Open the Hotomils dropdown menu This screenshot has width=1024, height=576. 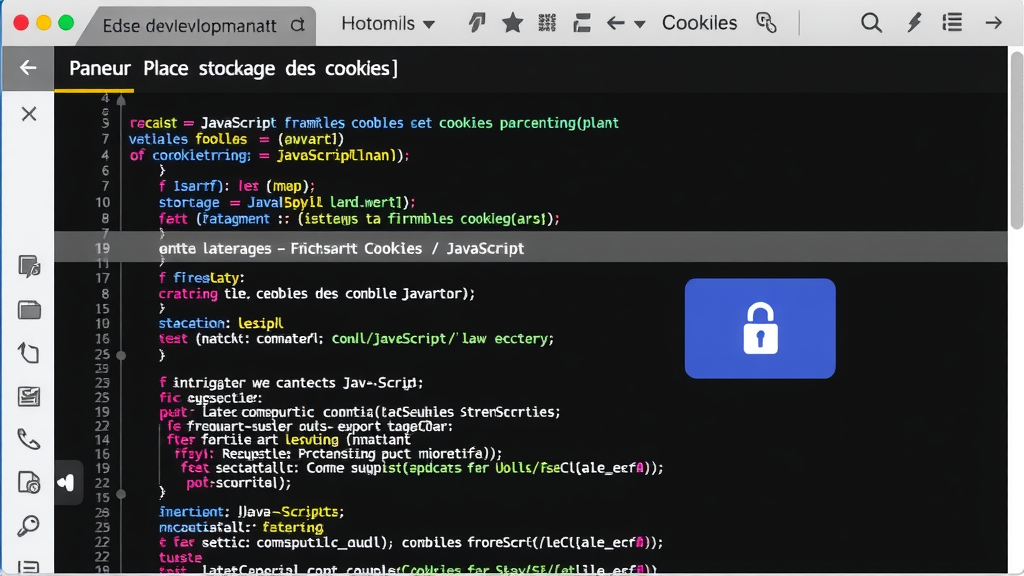point(388,22)
